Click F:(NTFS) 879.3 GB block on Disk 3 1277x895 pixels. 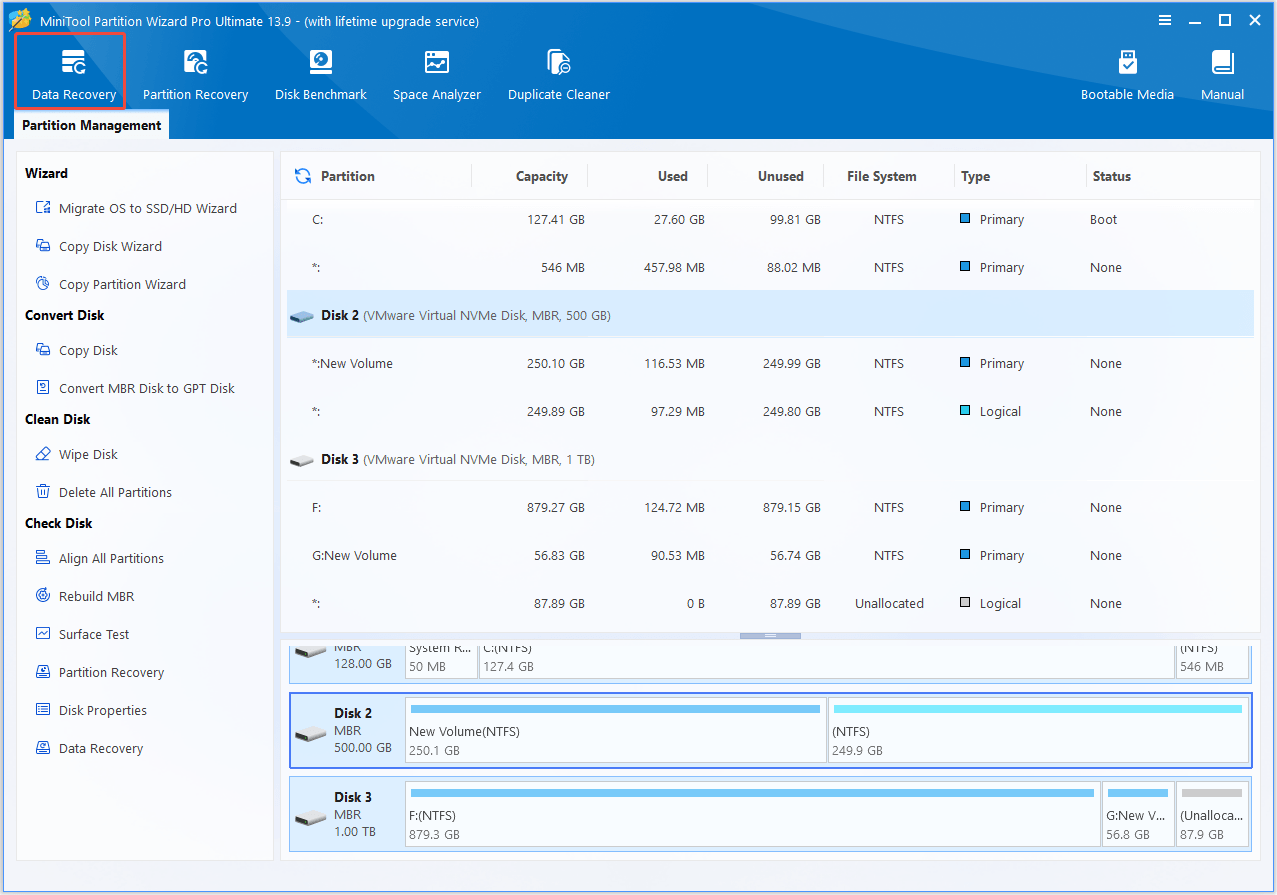point(753,814)
